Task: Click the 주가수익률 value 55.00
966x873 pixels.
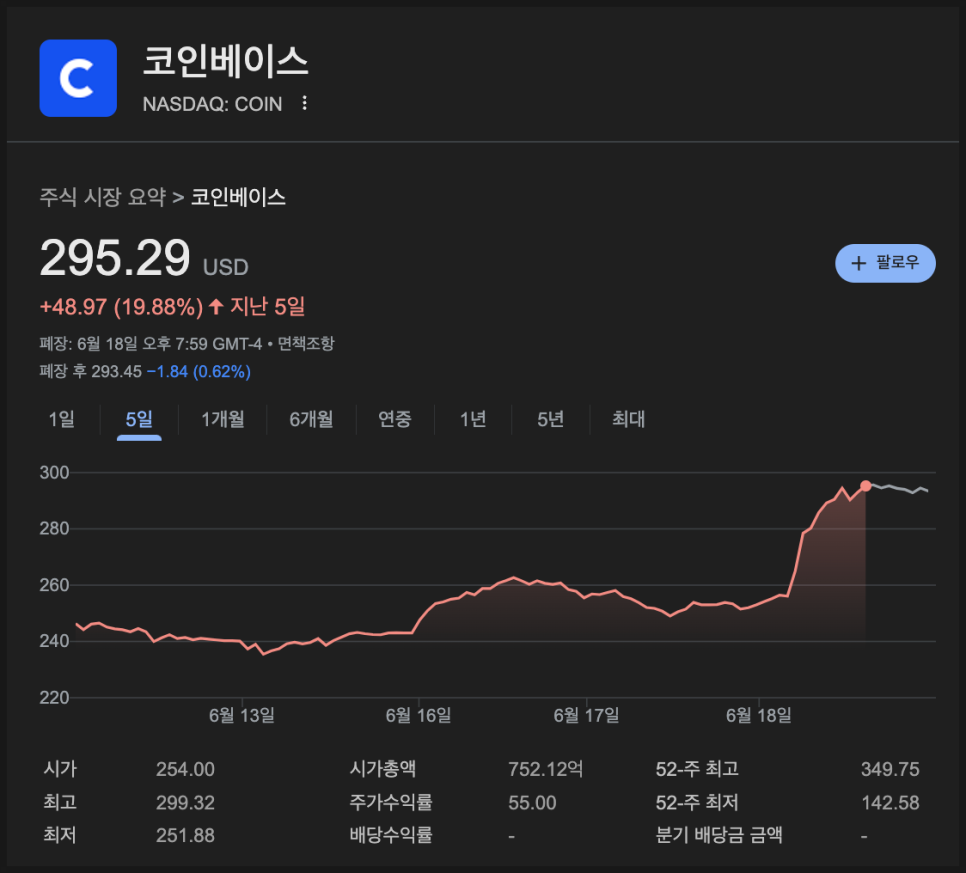Action: click(532, 802)
